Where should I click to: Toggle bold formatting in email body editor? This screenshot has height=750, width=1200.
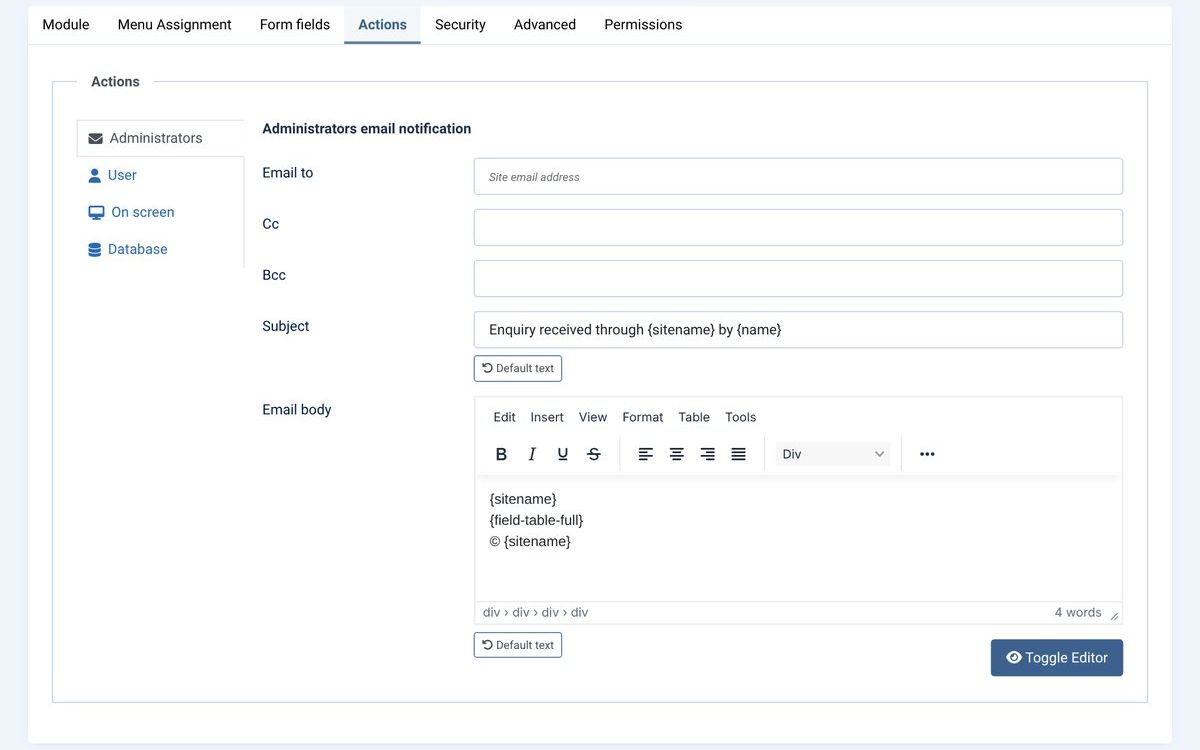502,454
